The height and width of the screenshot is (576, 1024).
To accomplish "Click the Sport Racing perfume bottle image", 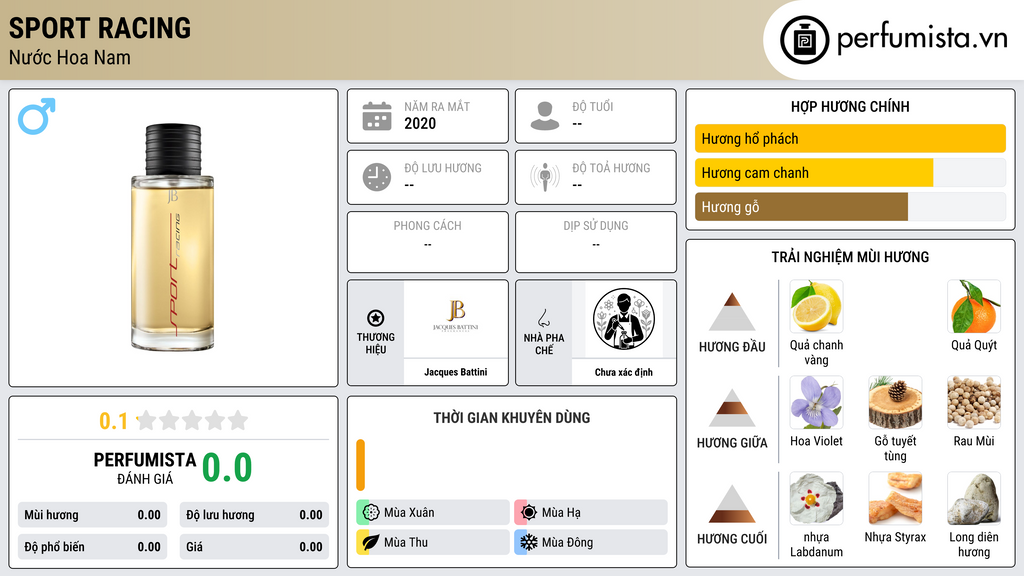I will coord(172,236).
